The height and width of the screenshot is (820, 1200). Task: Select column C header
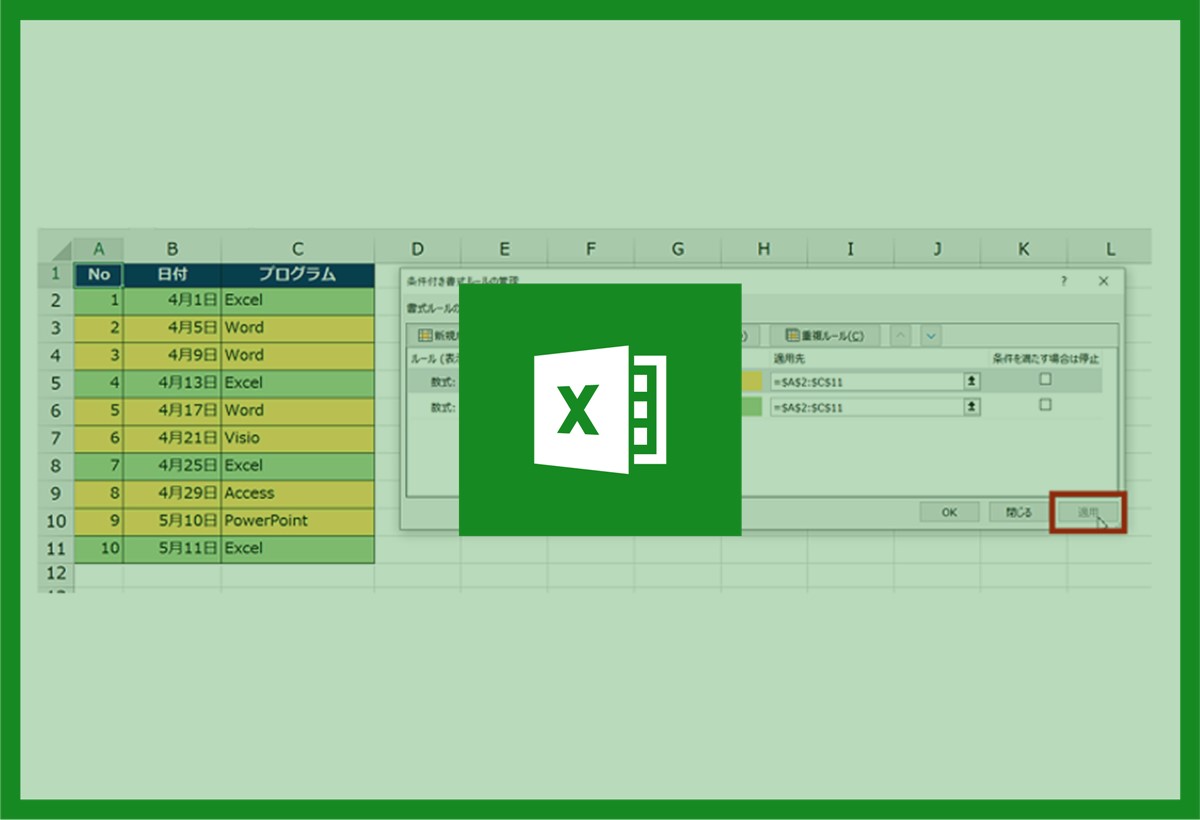pyautogui.click(x=297, y=249)
